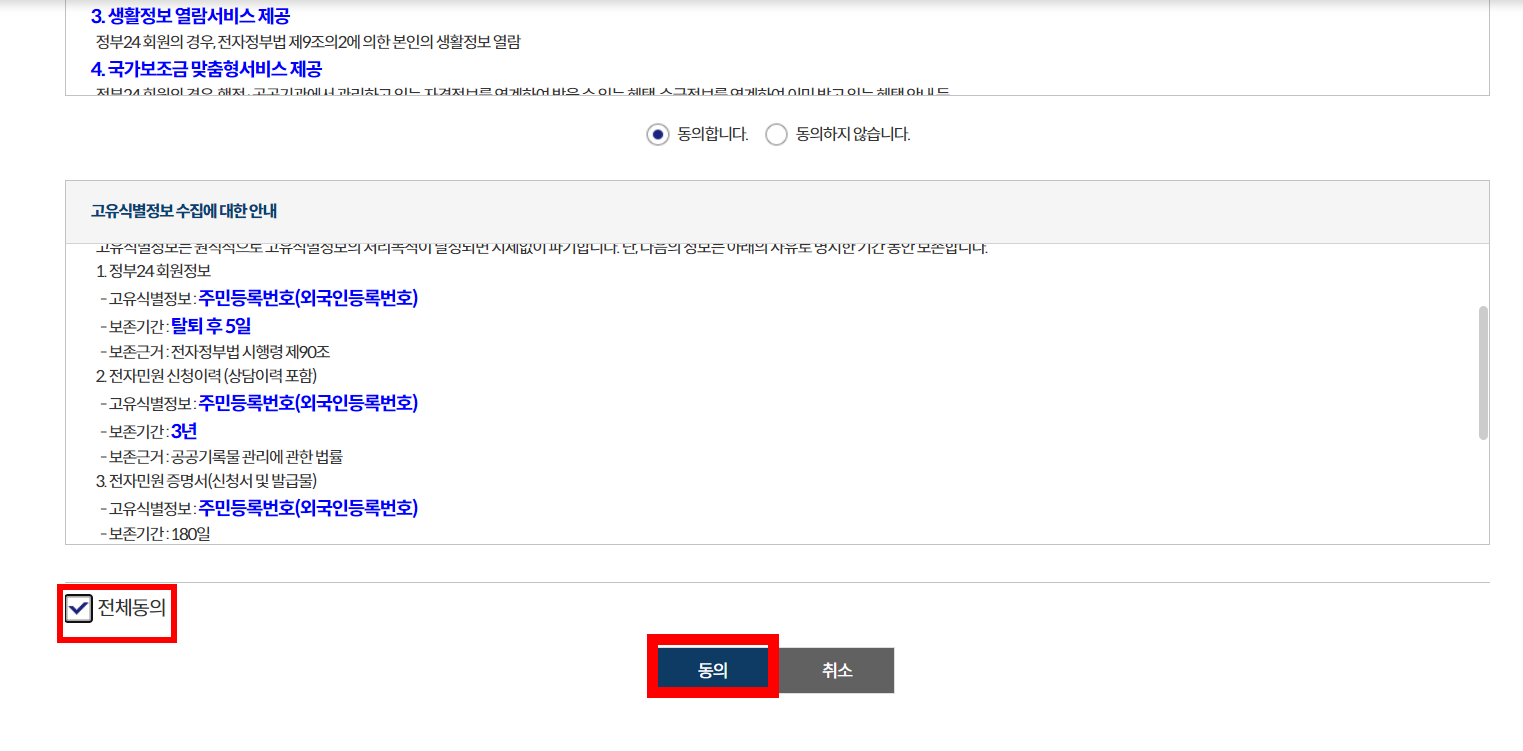
Task: Click the 정부24 회원정보 list item
Action: pyautogui.click(x=157, y=271)
